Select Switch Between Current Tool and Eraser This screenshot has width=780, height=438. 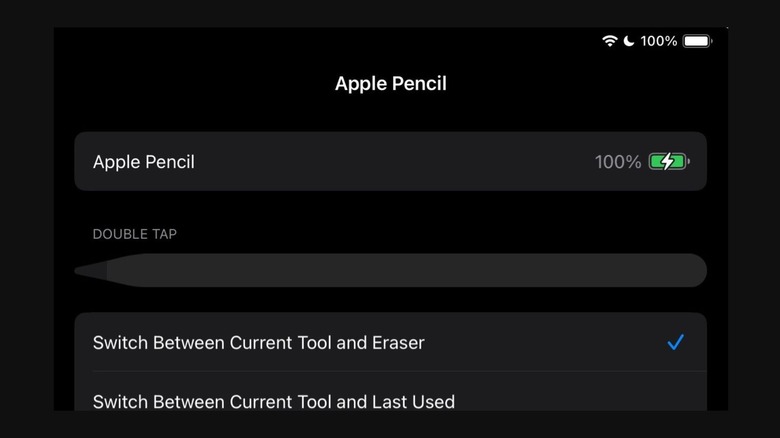tap(259, 342)
